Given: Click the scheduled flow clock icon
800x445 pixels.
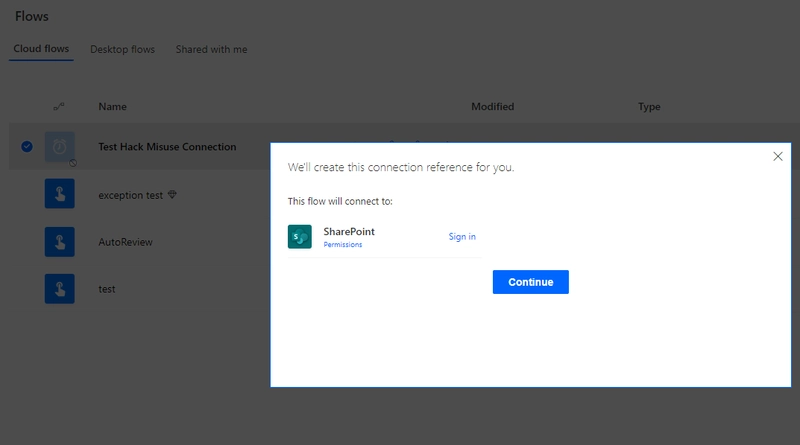Looking at the screenshot, I should pyautogui.click(x=60, y=147).
